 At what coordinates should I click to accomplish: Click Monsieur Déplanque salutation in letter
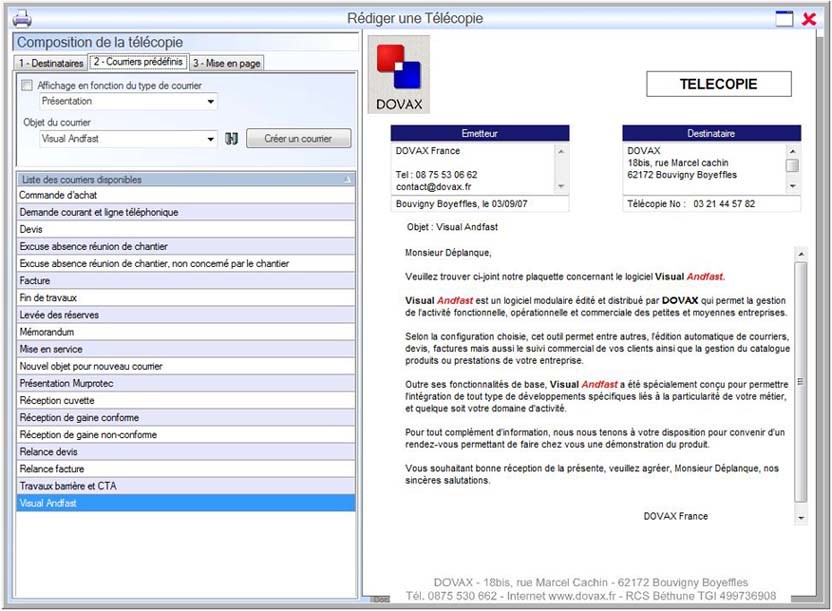[448, 253]
